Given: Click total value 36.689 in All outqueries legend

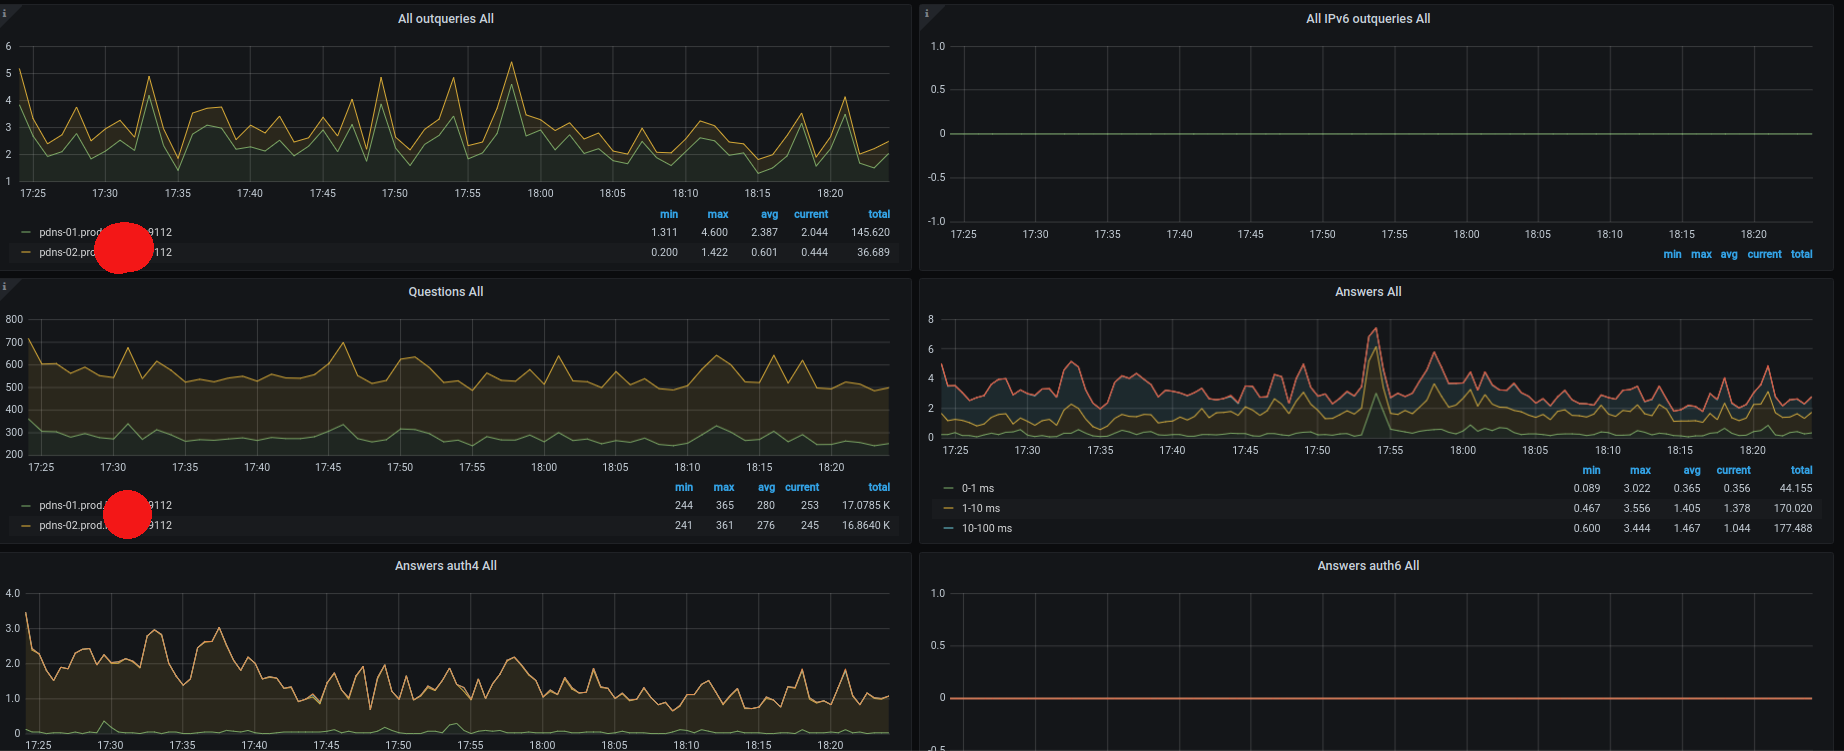Looking at the screenshot, I should click(x=873, y=252).
